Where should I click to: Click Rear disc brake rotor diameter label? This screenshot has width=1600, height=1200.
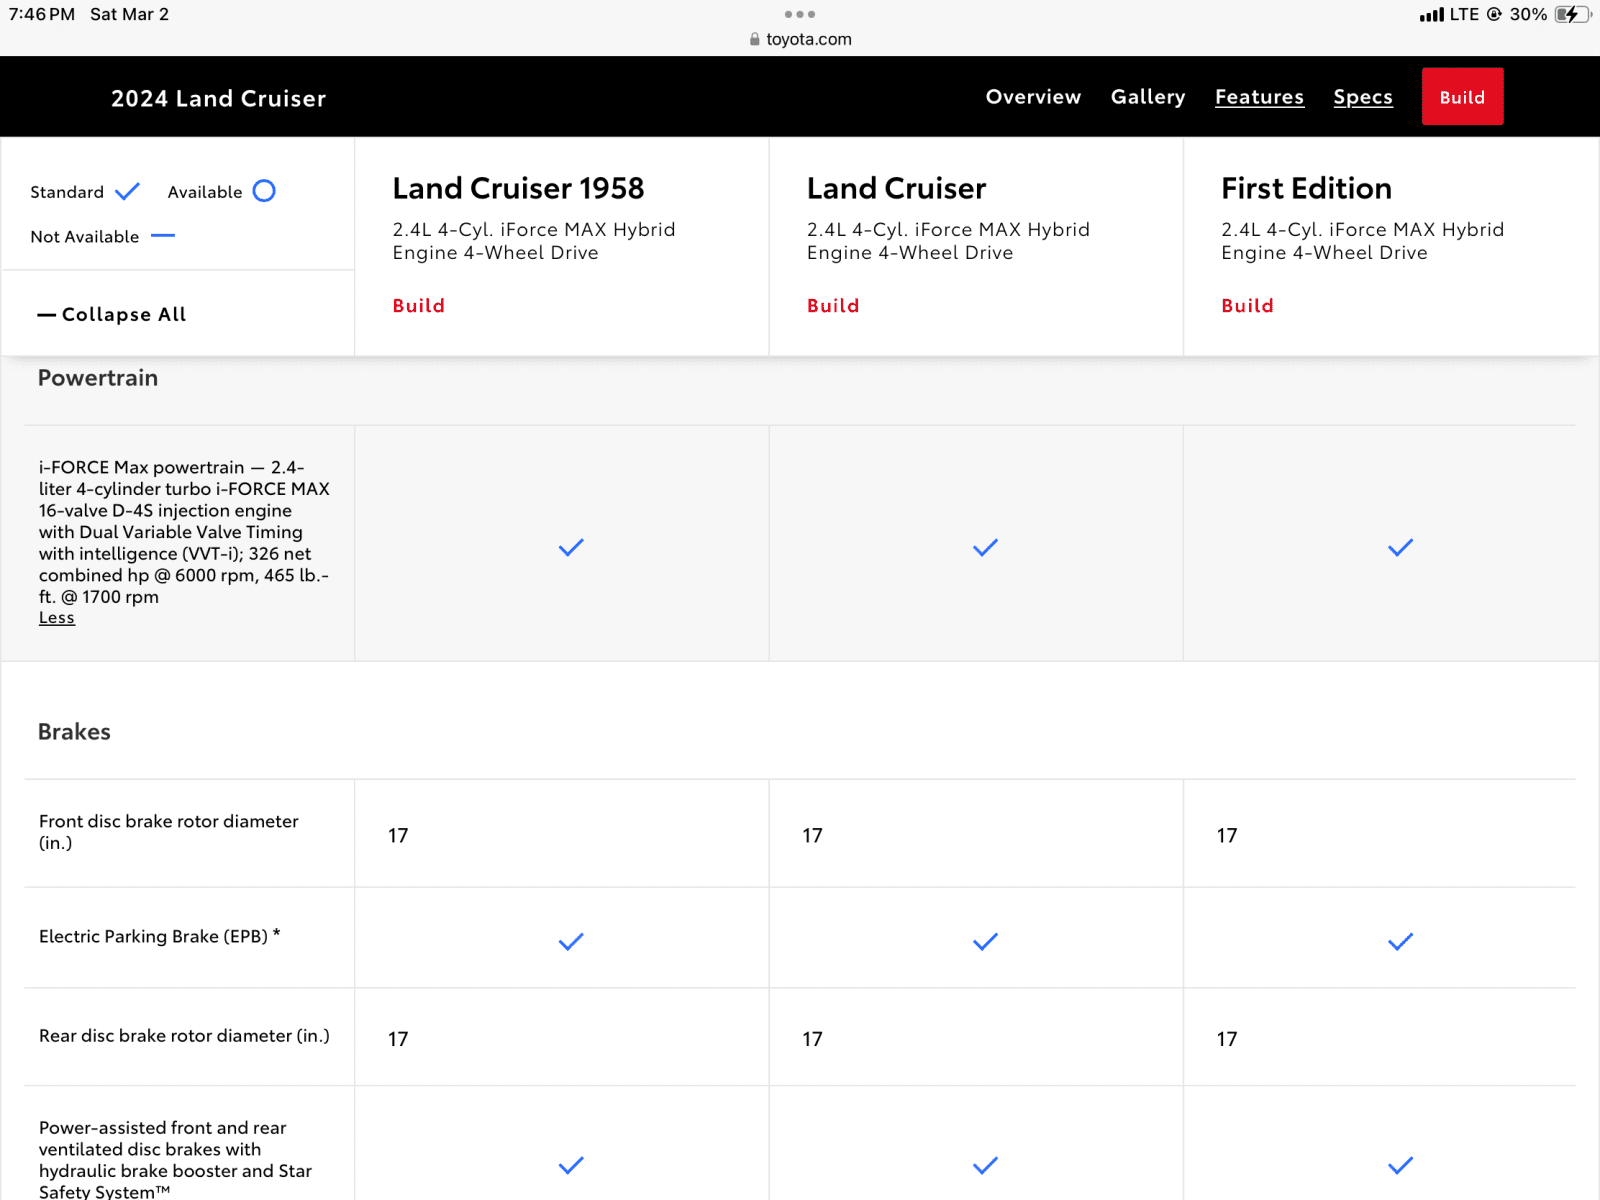click(184, 1036)
